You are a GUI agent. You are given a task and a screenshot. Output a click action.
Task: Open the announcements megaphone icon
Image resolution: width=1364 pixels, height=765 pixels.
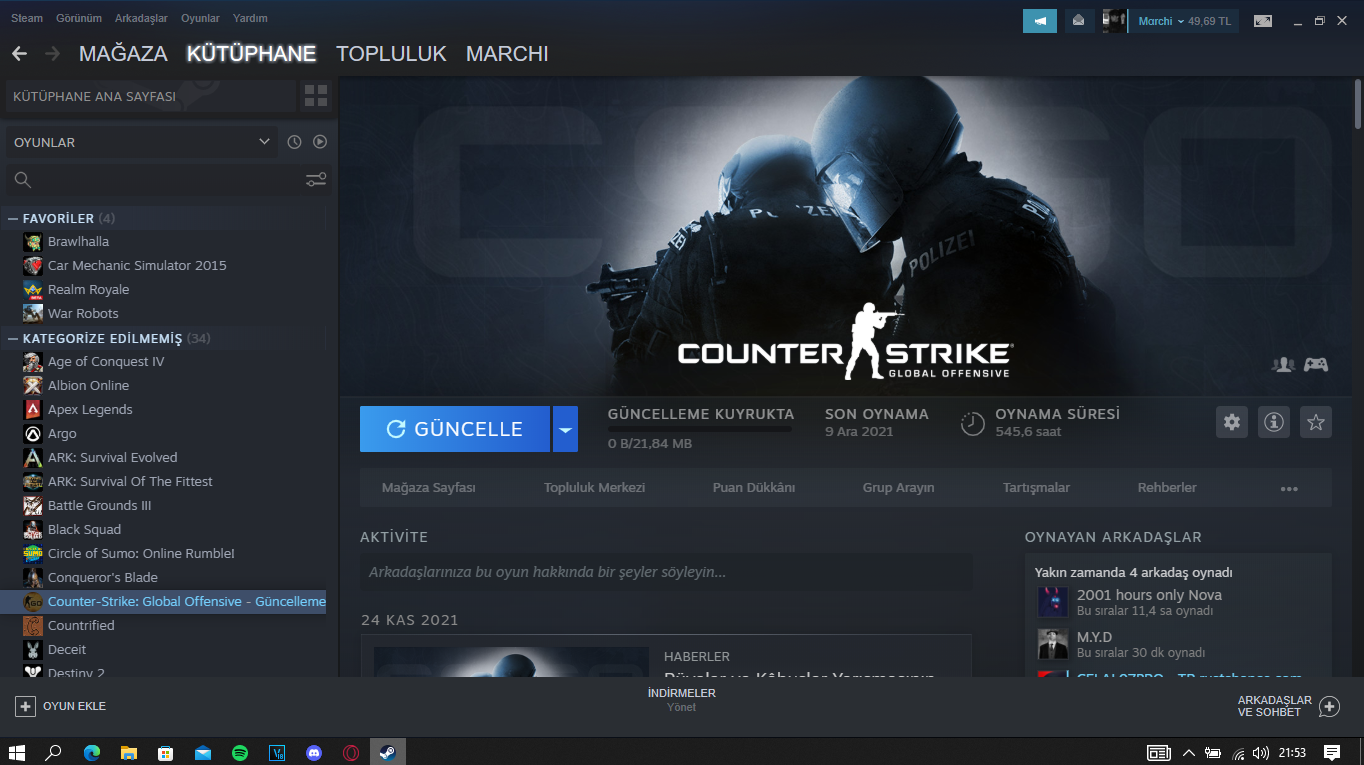(x=1040, y=21)
